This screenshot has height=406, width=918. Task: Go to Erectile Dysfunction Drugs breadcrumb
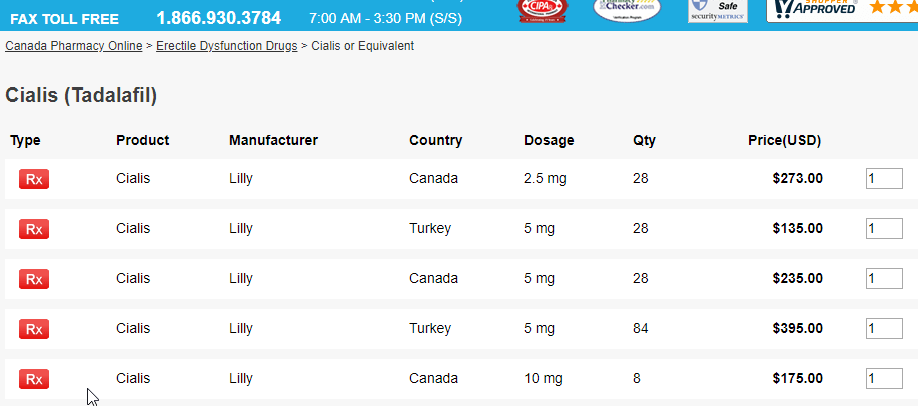click(x=227, y=46)
